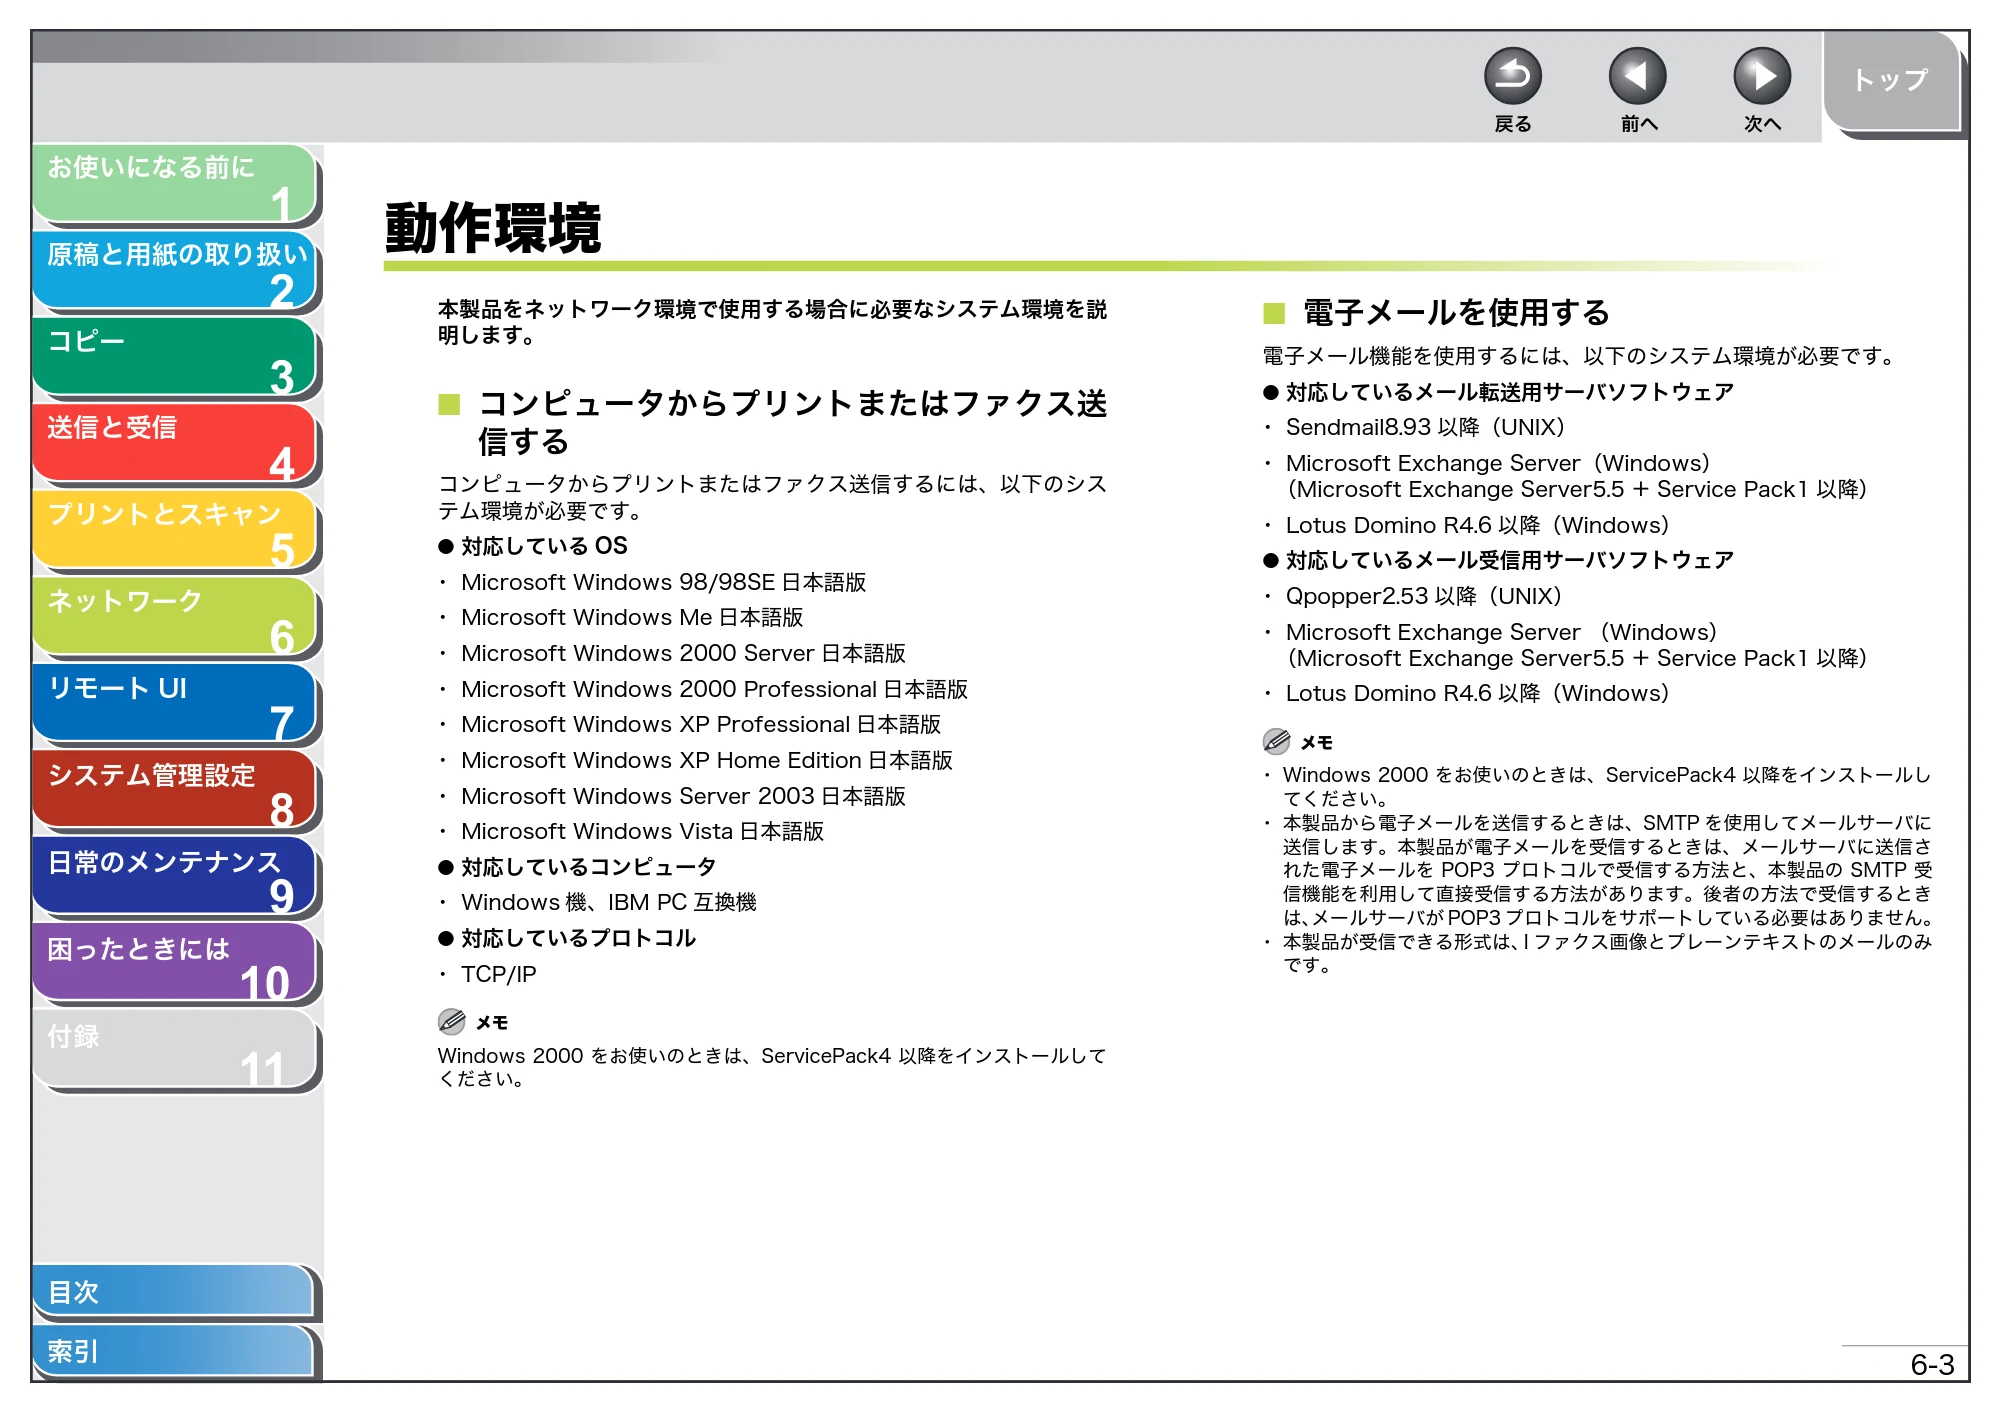The height and width of the screenshot is (1414, 2000).
Task: Click the 戻る (back) round arrow icon
Action: click(x=1512, y=76)
